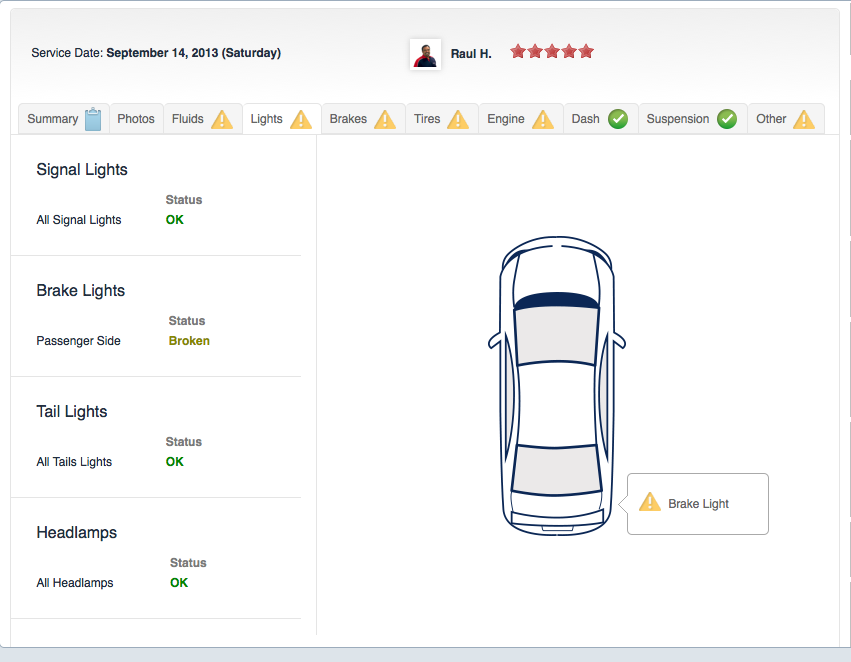Click the five-star rating

(x=552, y=51)
